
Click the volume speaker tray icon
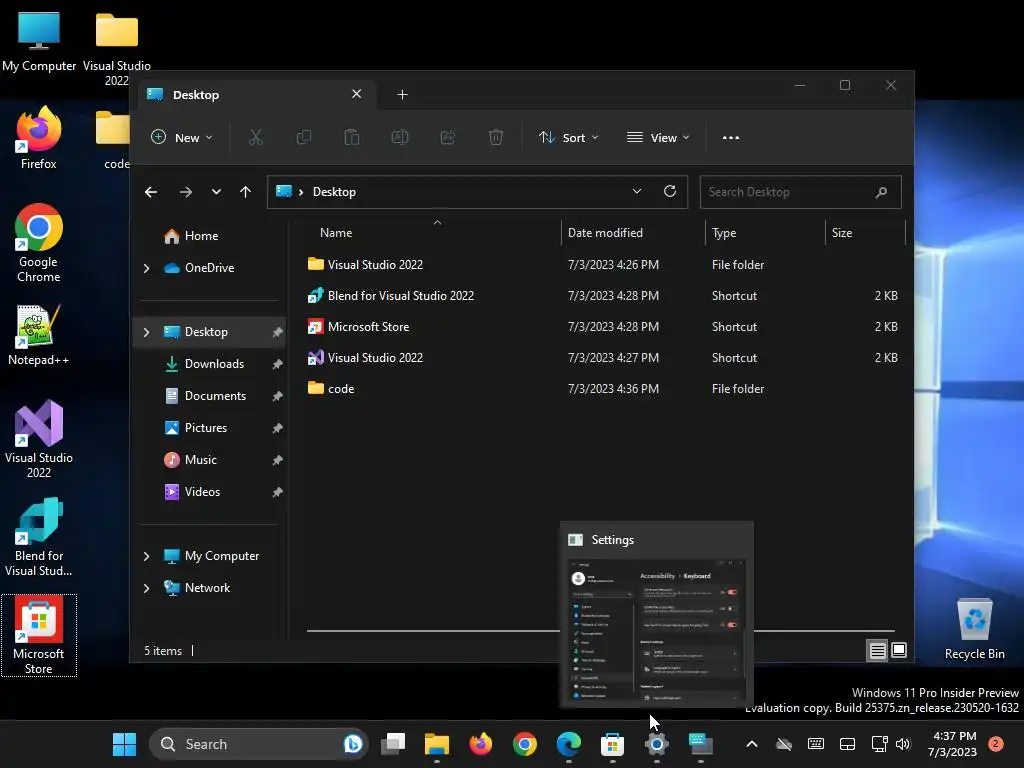pyautogui.click(x=903, y=744)
